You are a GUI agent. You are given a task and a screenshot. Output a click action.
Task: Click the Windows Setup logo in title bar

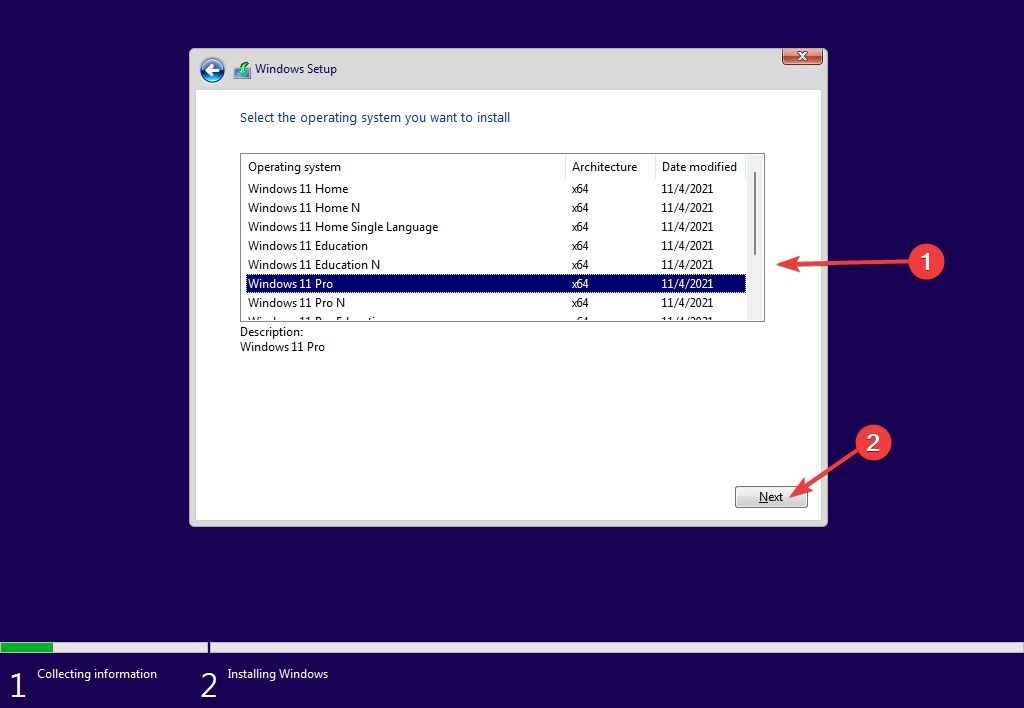click(242, 69)
